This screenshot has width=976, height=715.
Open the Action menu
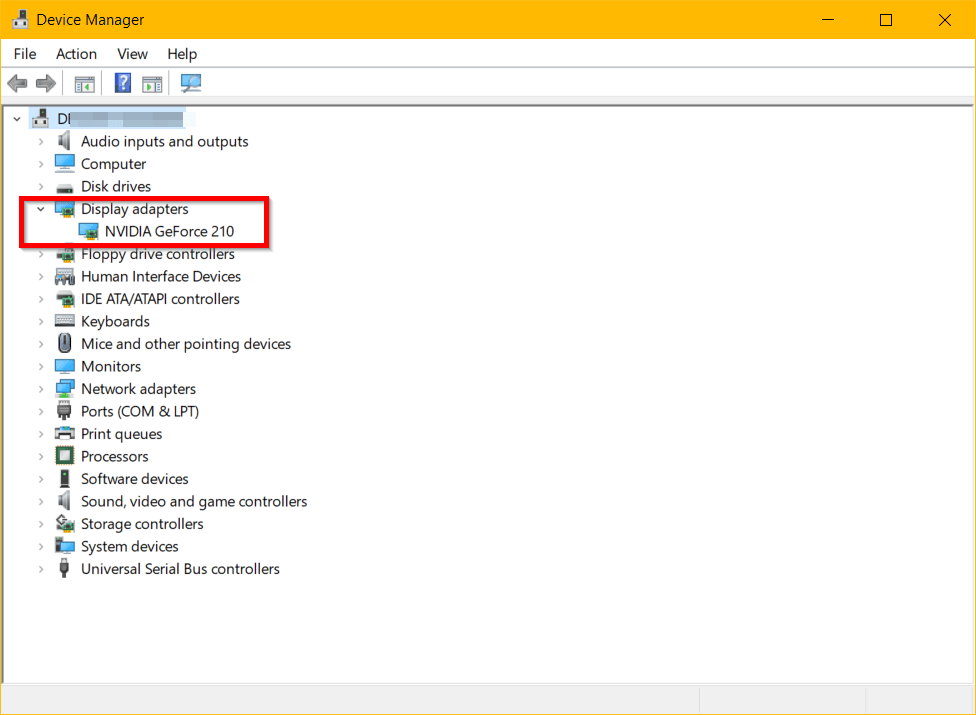[76, 54]
